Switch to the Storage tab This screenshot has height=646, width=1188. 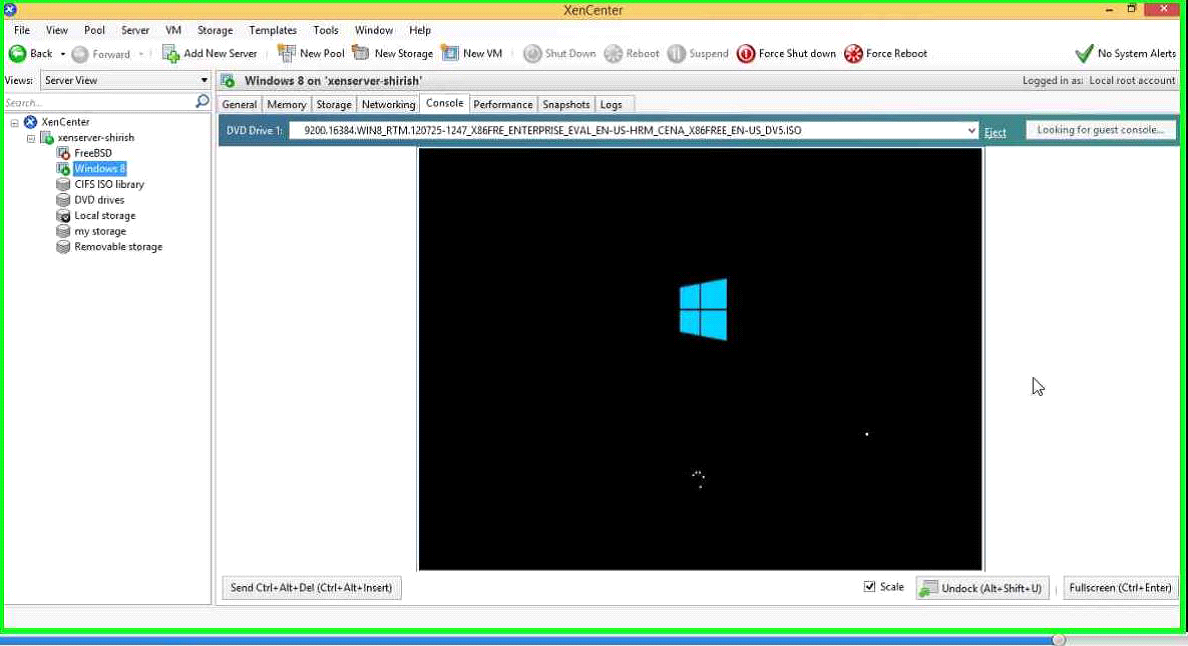tap(334, 105)
